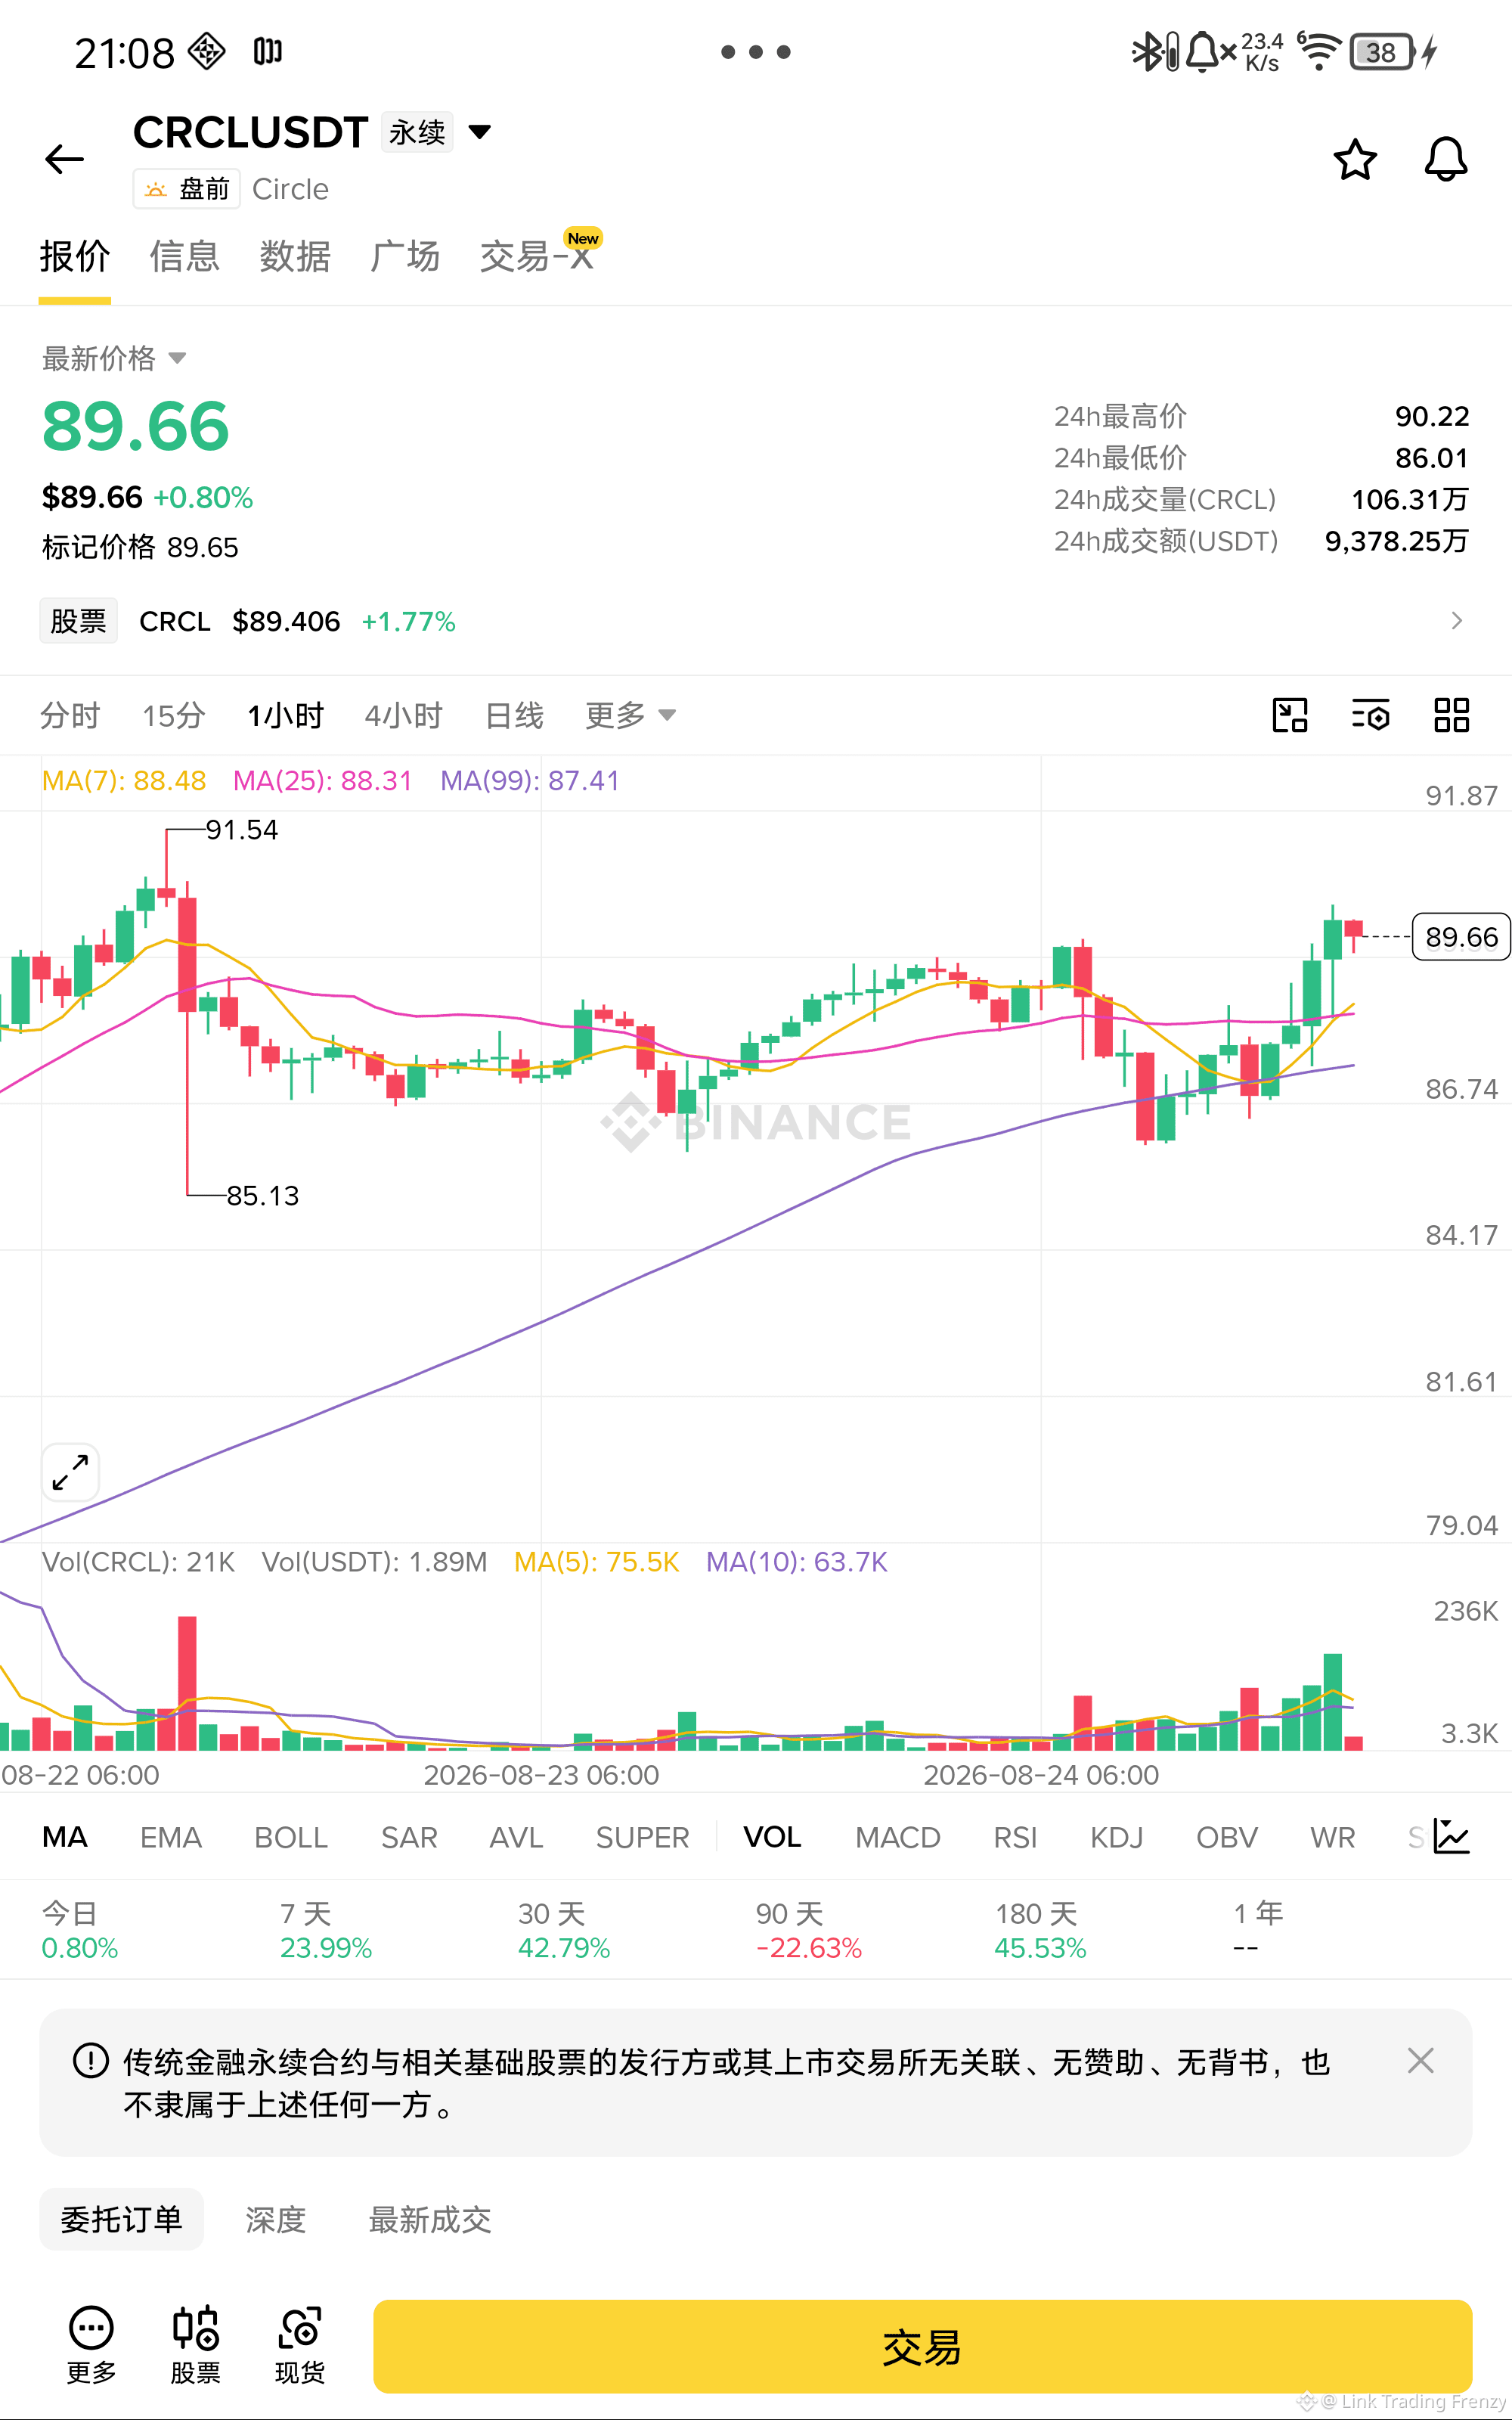The height and width of the screenshot is (2420, 1512).
Task: Tap the back arrow icon
Action: pyautogui.click(x=65, y=159)
